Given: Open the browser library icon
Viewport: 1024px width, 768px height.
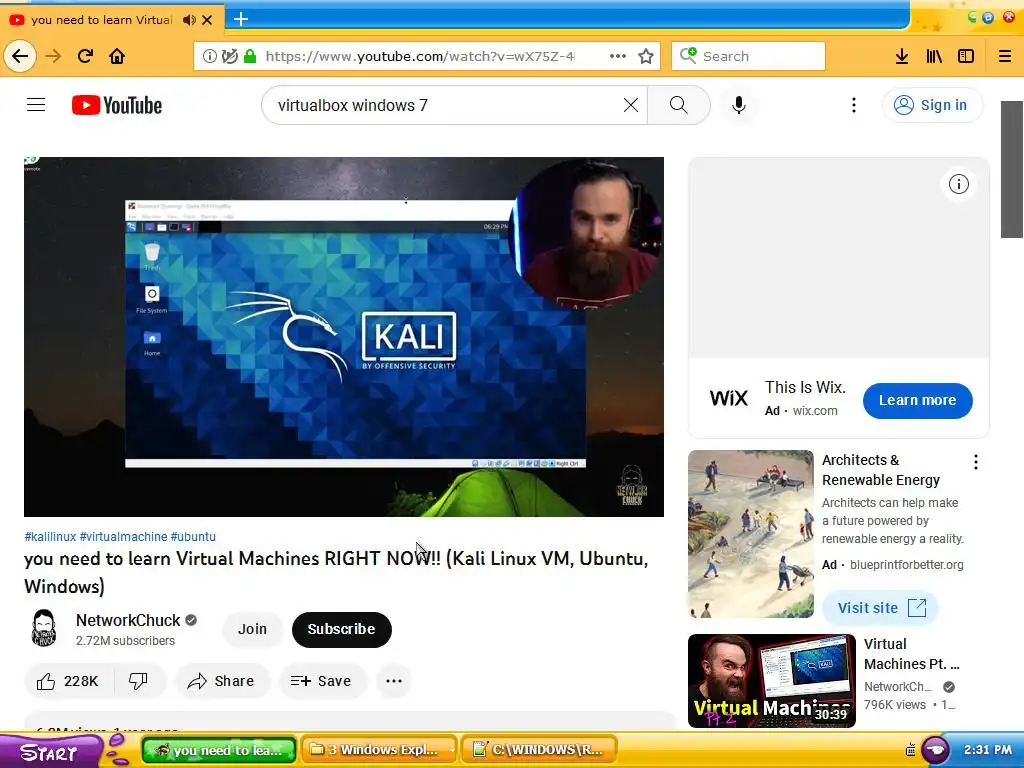Looking at the screenshot, I should pyautogui.click(x=934, y=56).
